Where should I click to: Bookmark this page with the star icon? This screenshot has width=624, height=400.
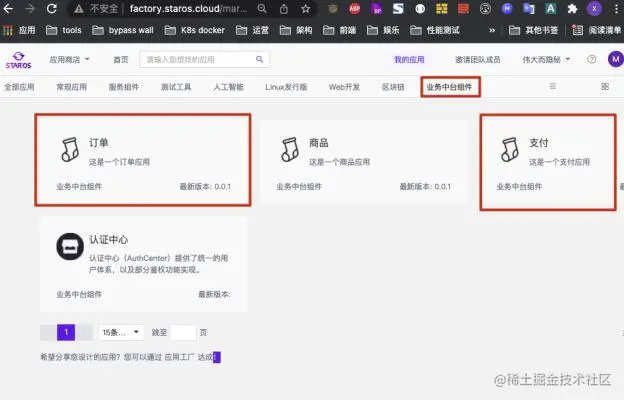point(305,8)
